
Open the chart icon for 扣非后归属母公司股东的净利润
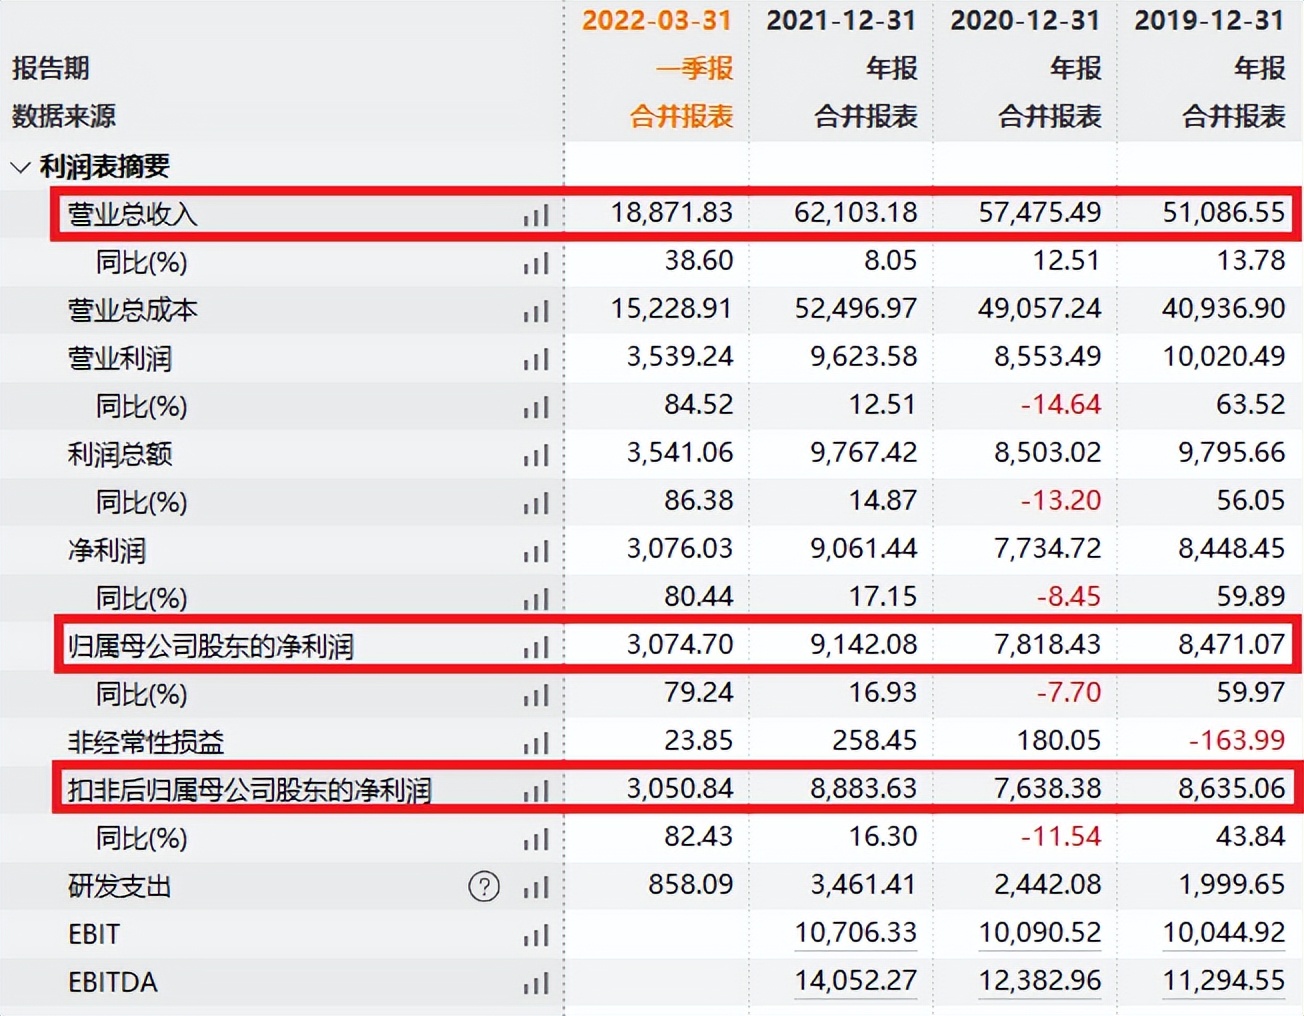point(537,791)
